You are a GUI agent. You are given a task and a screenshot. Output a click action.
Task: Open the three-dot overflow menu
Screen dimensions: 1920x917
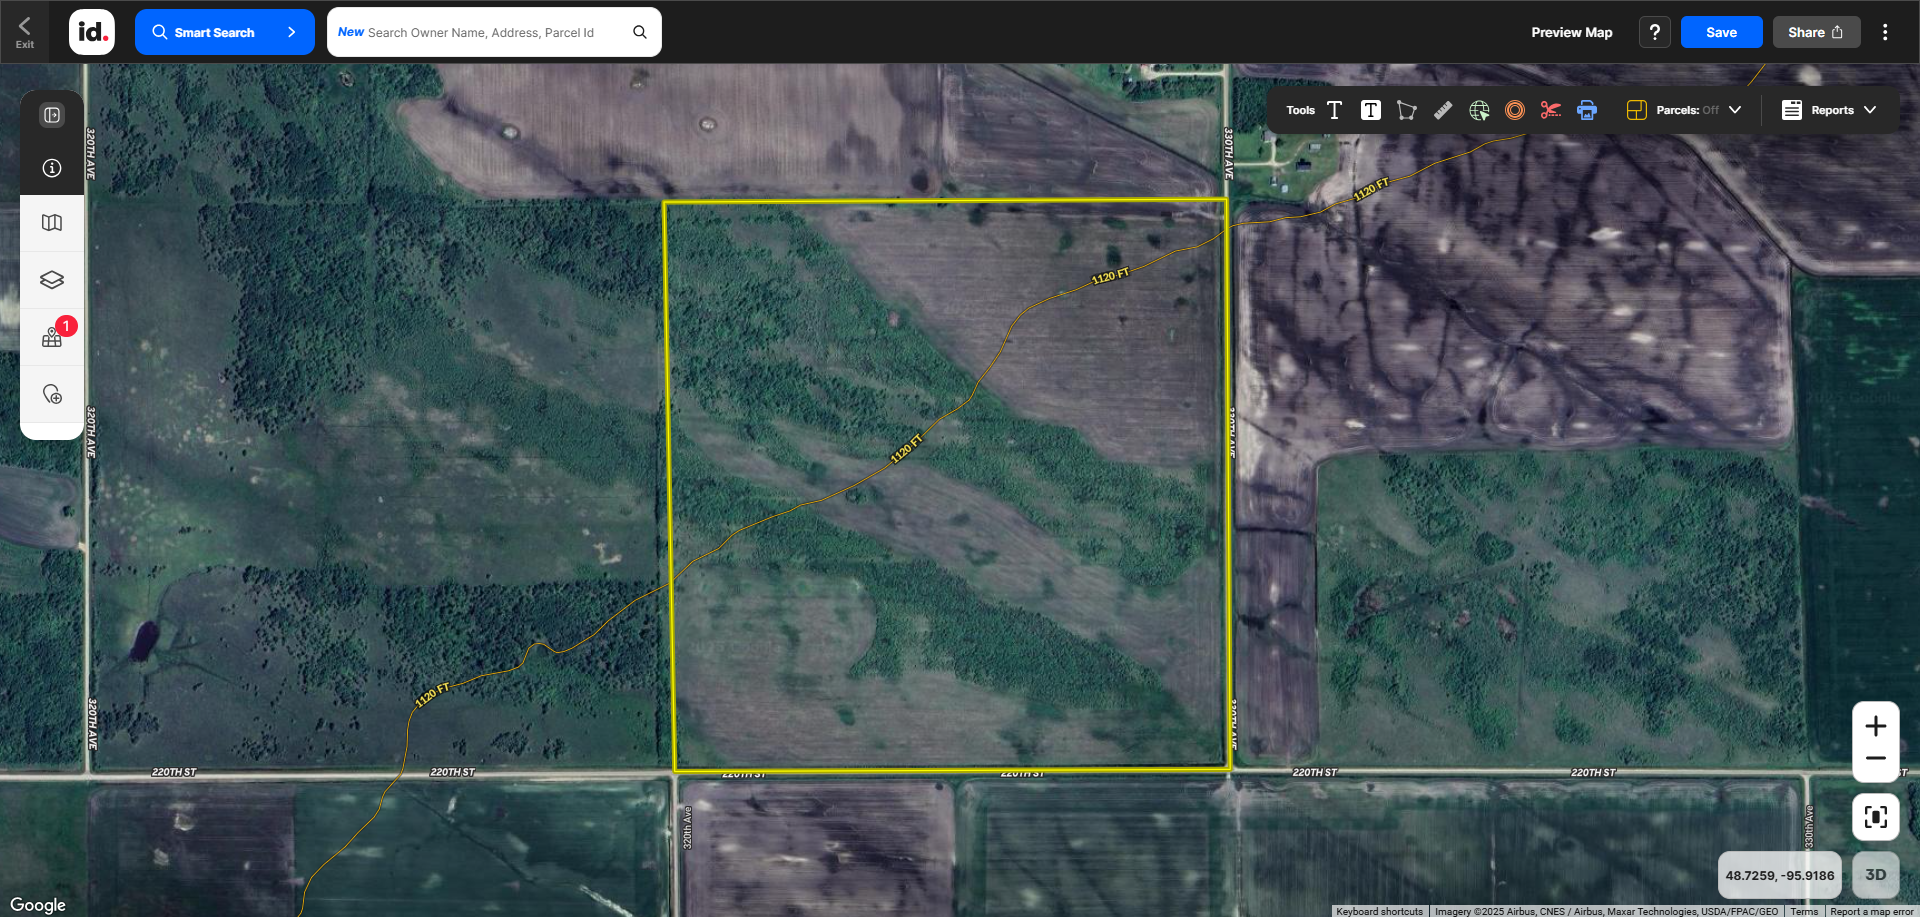(1886, 31)
